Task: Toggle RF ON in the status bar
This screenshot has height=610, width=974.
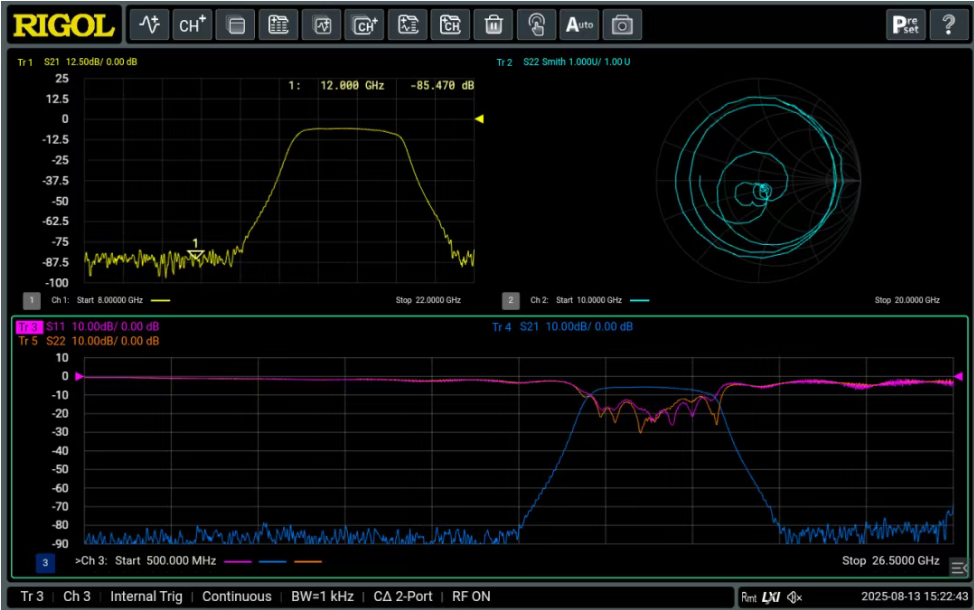Action: pos(471,596)
